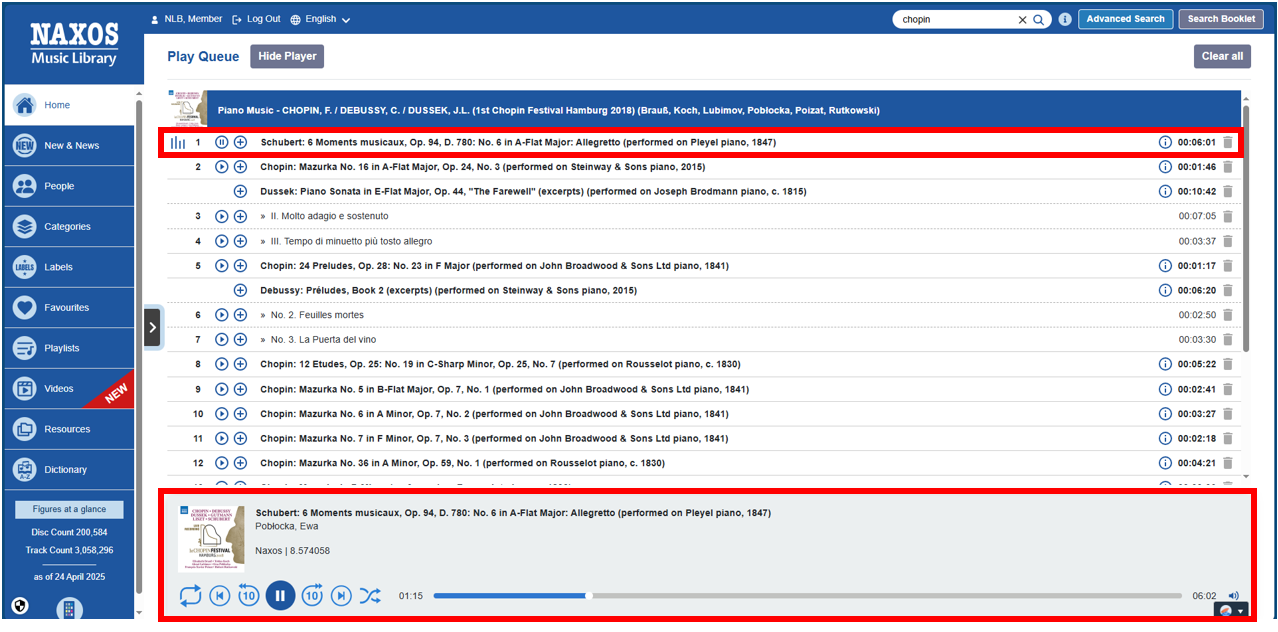The width and height of the screenshot is (1278, 632).
Task: Skip to next track
Action: 341,596
